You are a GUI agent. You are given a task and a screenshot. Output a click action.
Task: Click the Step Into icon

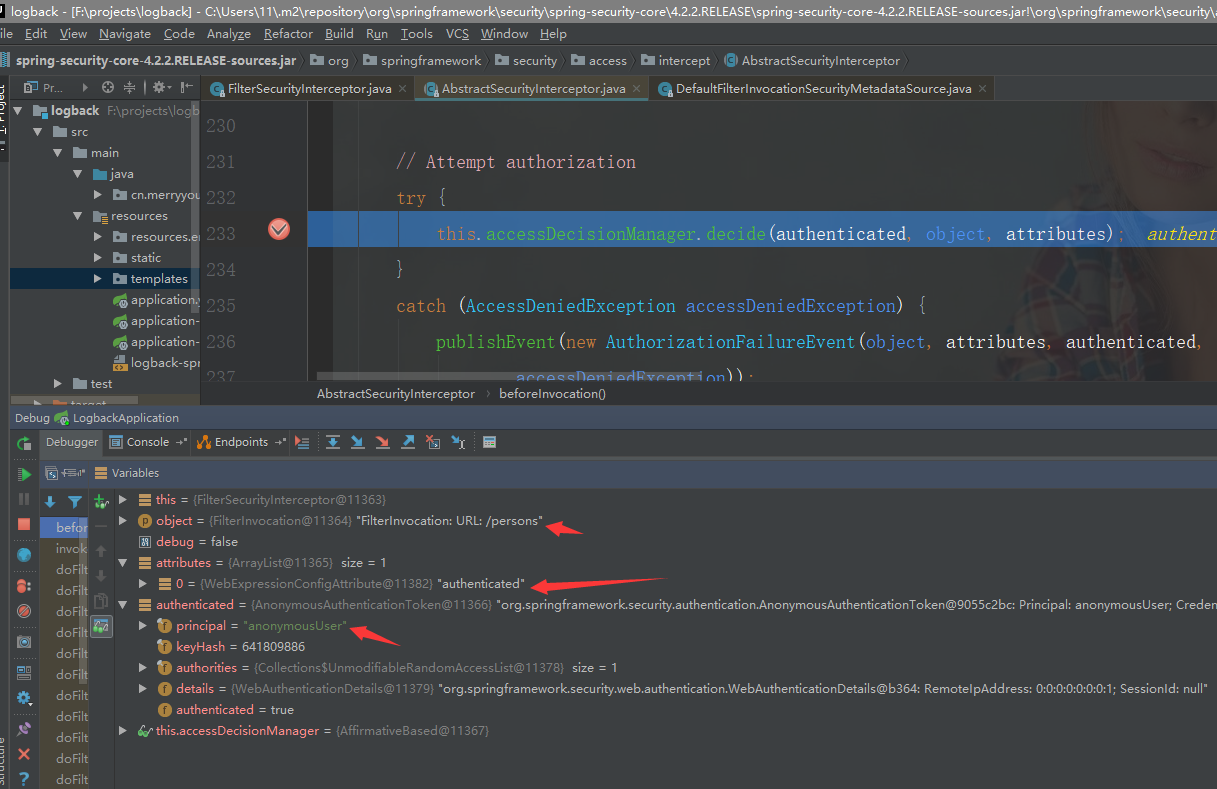click(357, 441)
